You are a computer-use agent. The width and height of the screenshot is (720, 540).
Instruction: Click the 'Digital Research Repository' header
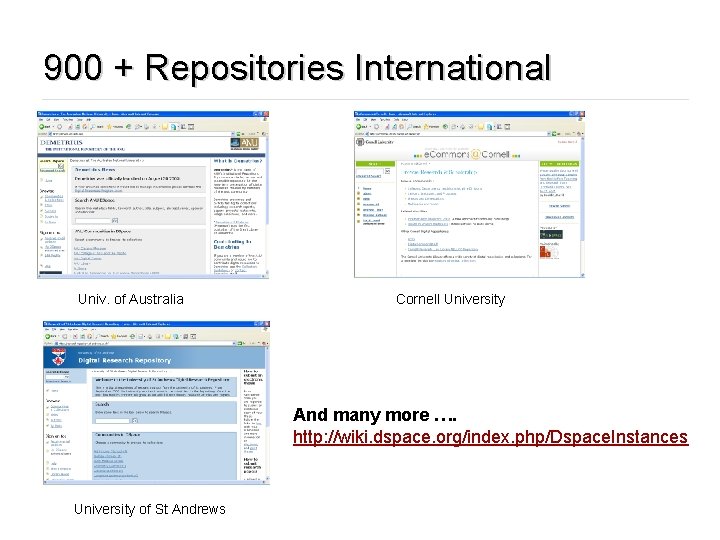124,360
